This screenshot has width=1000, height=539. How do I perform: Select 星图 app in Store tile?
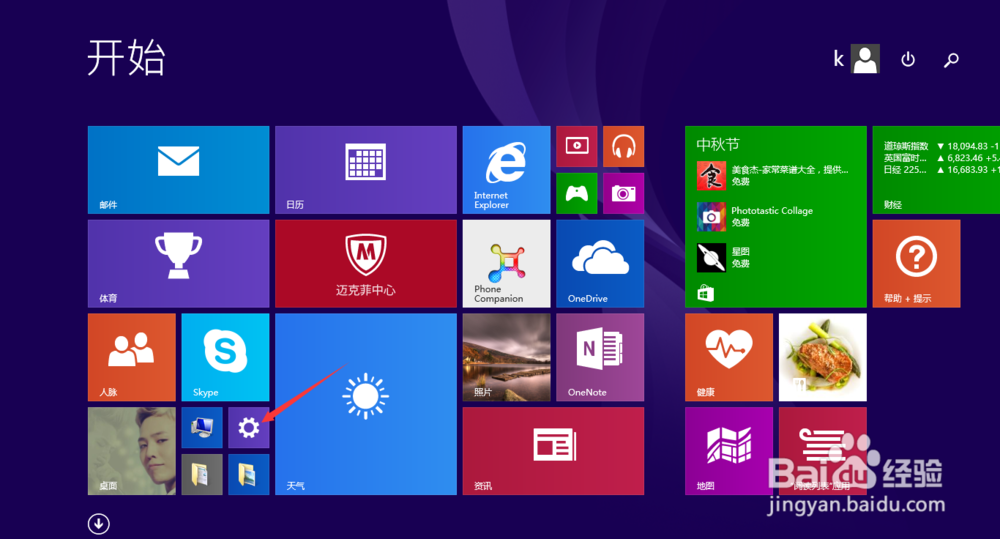click(724, 258)
